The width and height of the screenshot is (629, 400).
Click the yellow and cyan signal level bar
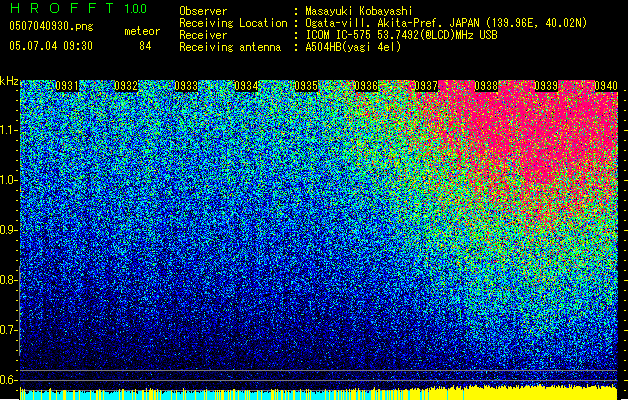tap(319, 392)
